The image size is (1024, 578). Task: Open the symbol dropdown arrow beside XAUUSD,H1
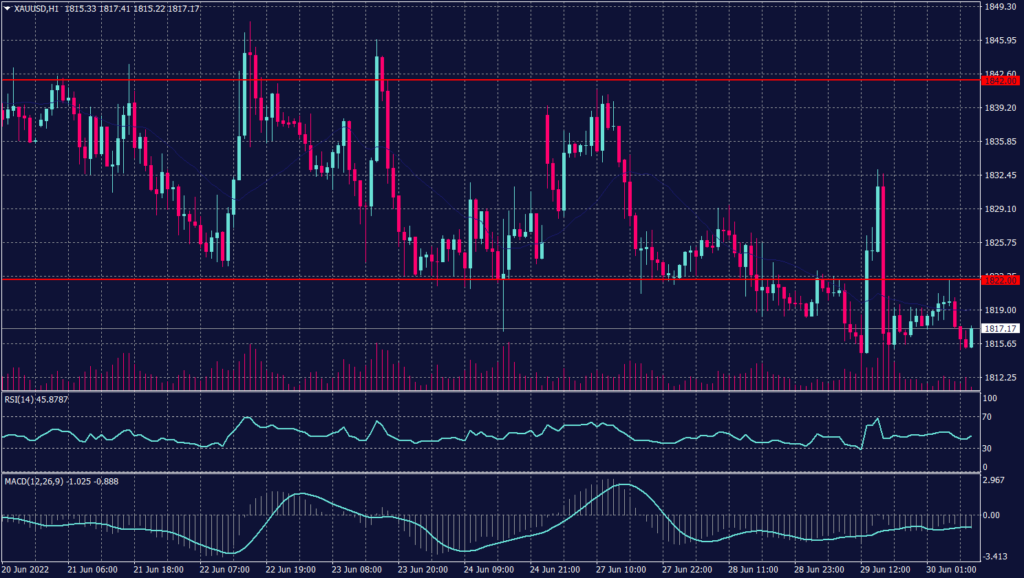[x=7, y=8]
